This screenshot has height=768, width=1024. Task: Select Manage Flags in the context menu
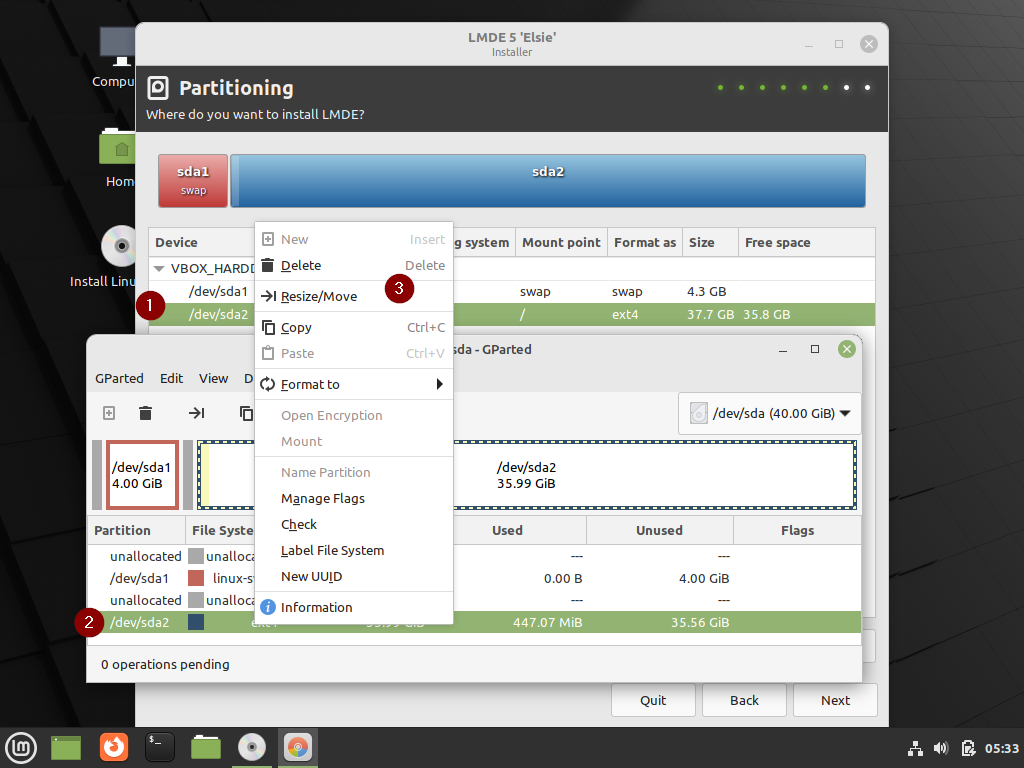[353, 498]
